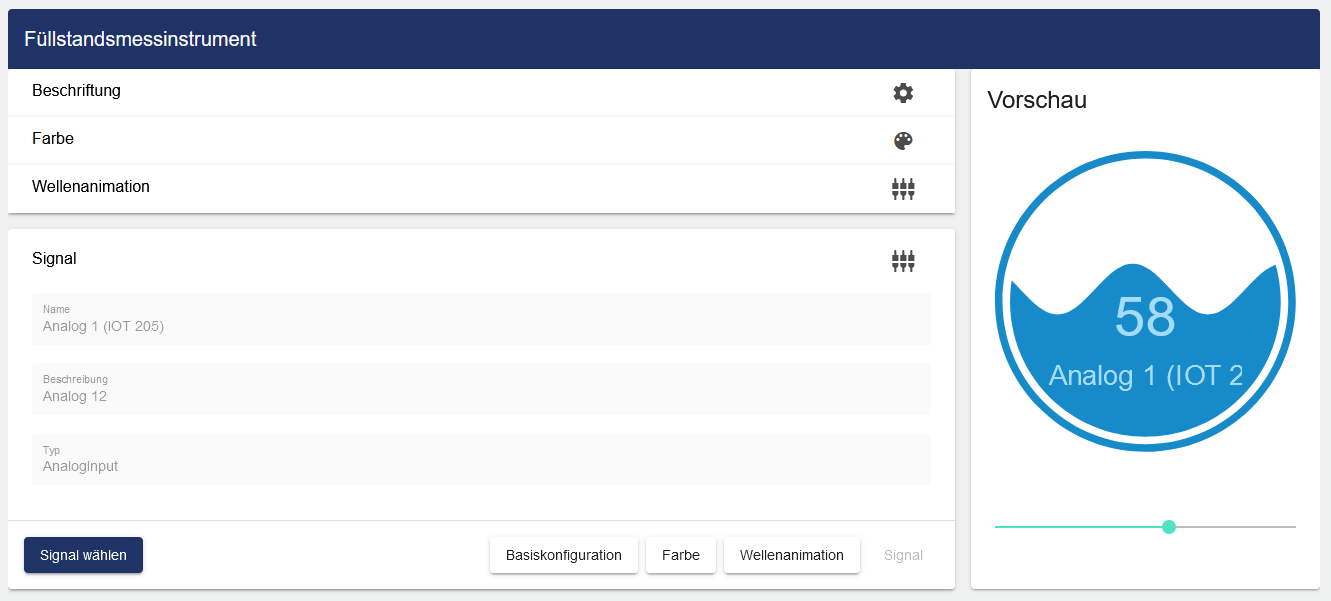Open Wellenanimation via the bottom button
Screen dimensions: 1331x601
coord(792,555)
